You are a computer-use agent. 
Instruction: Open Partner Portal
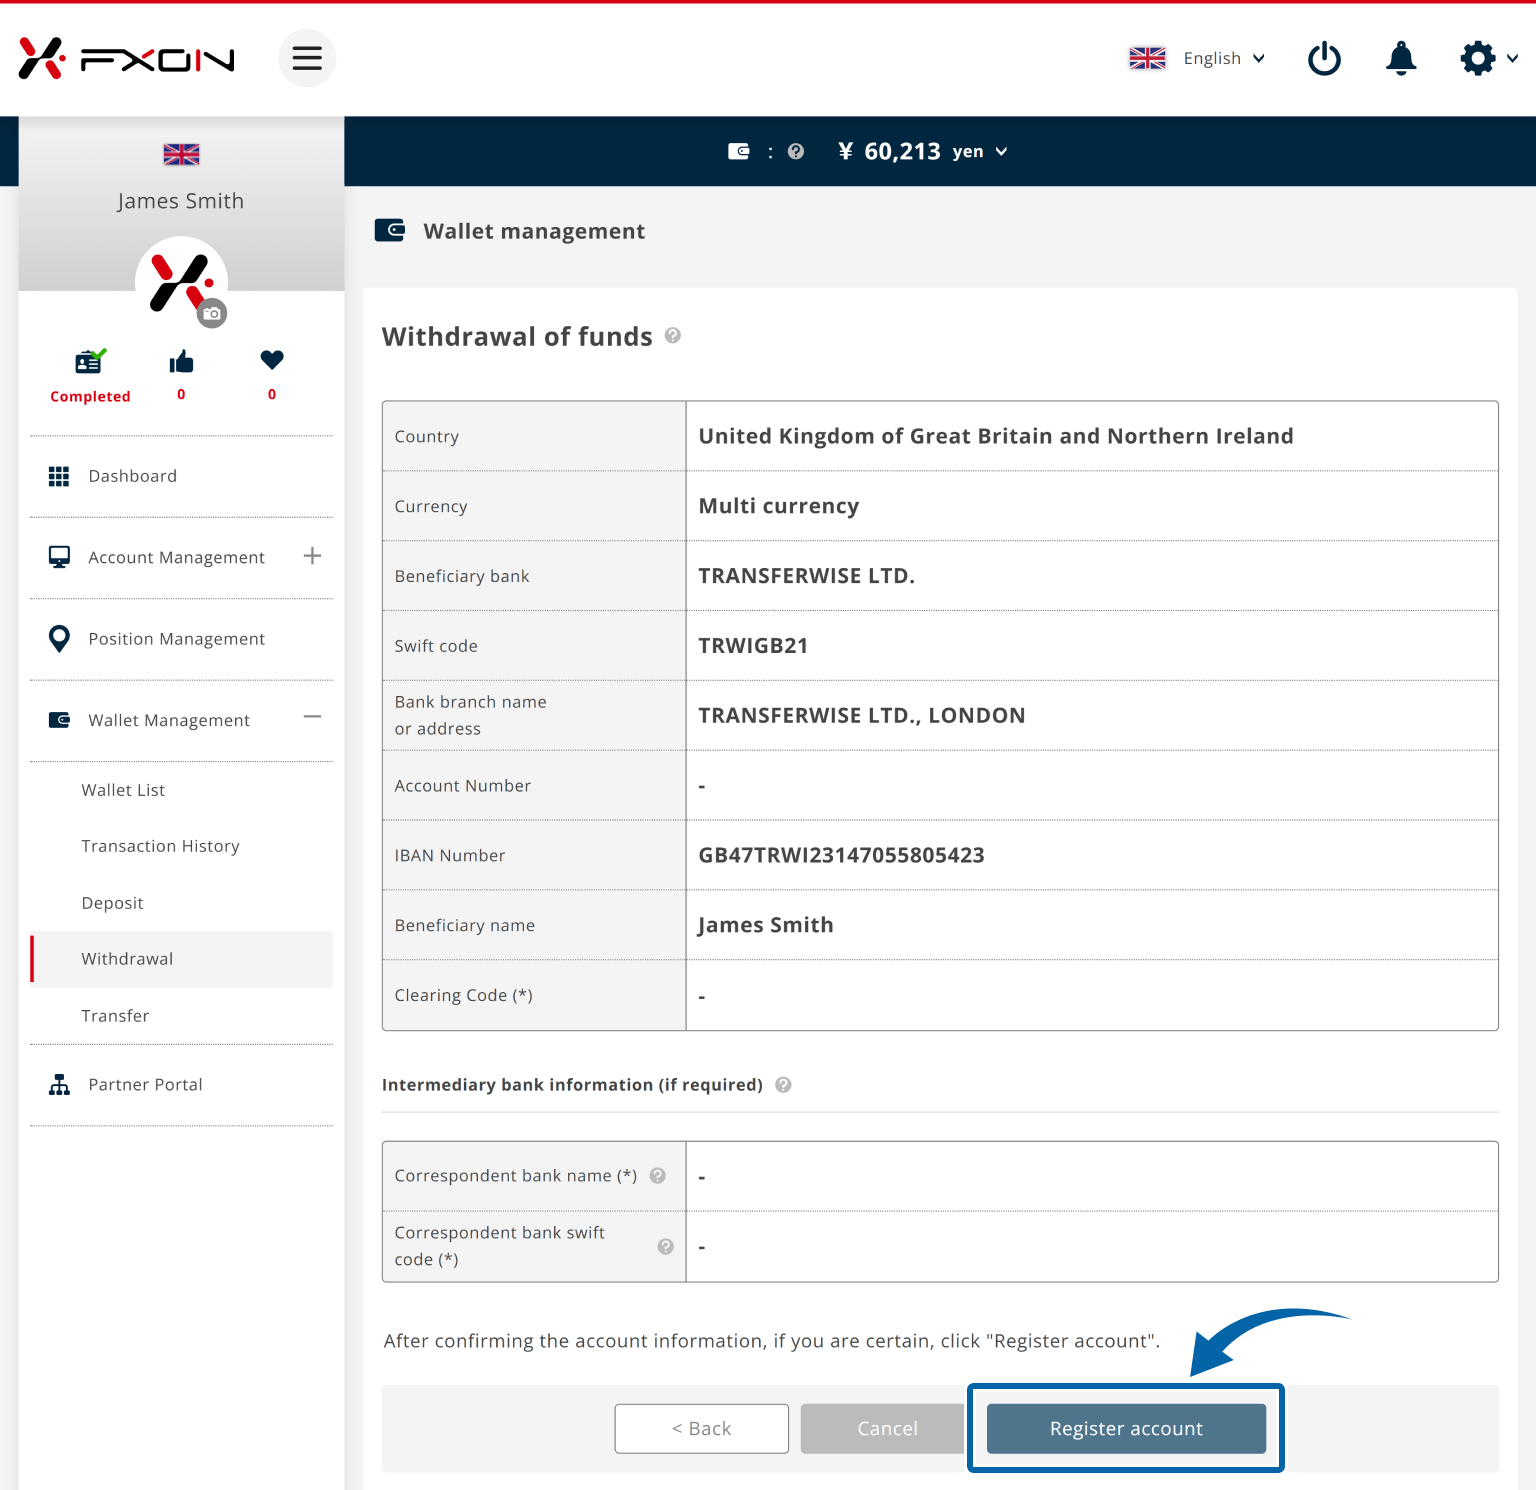pos(145,1085)
